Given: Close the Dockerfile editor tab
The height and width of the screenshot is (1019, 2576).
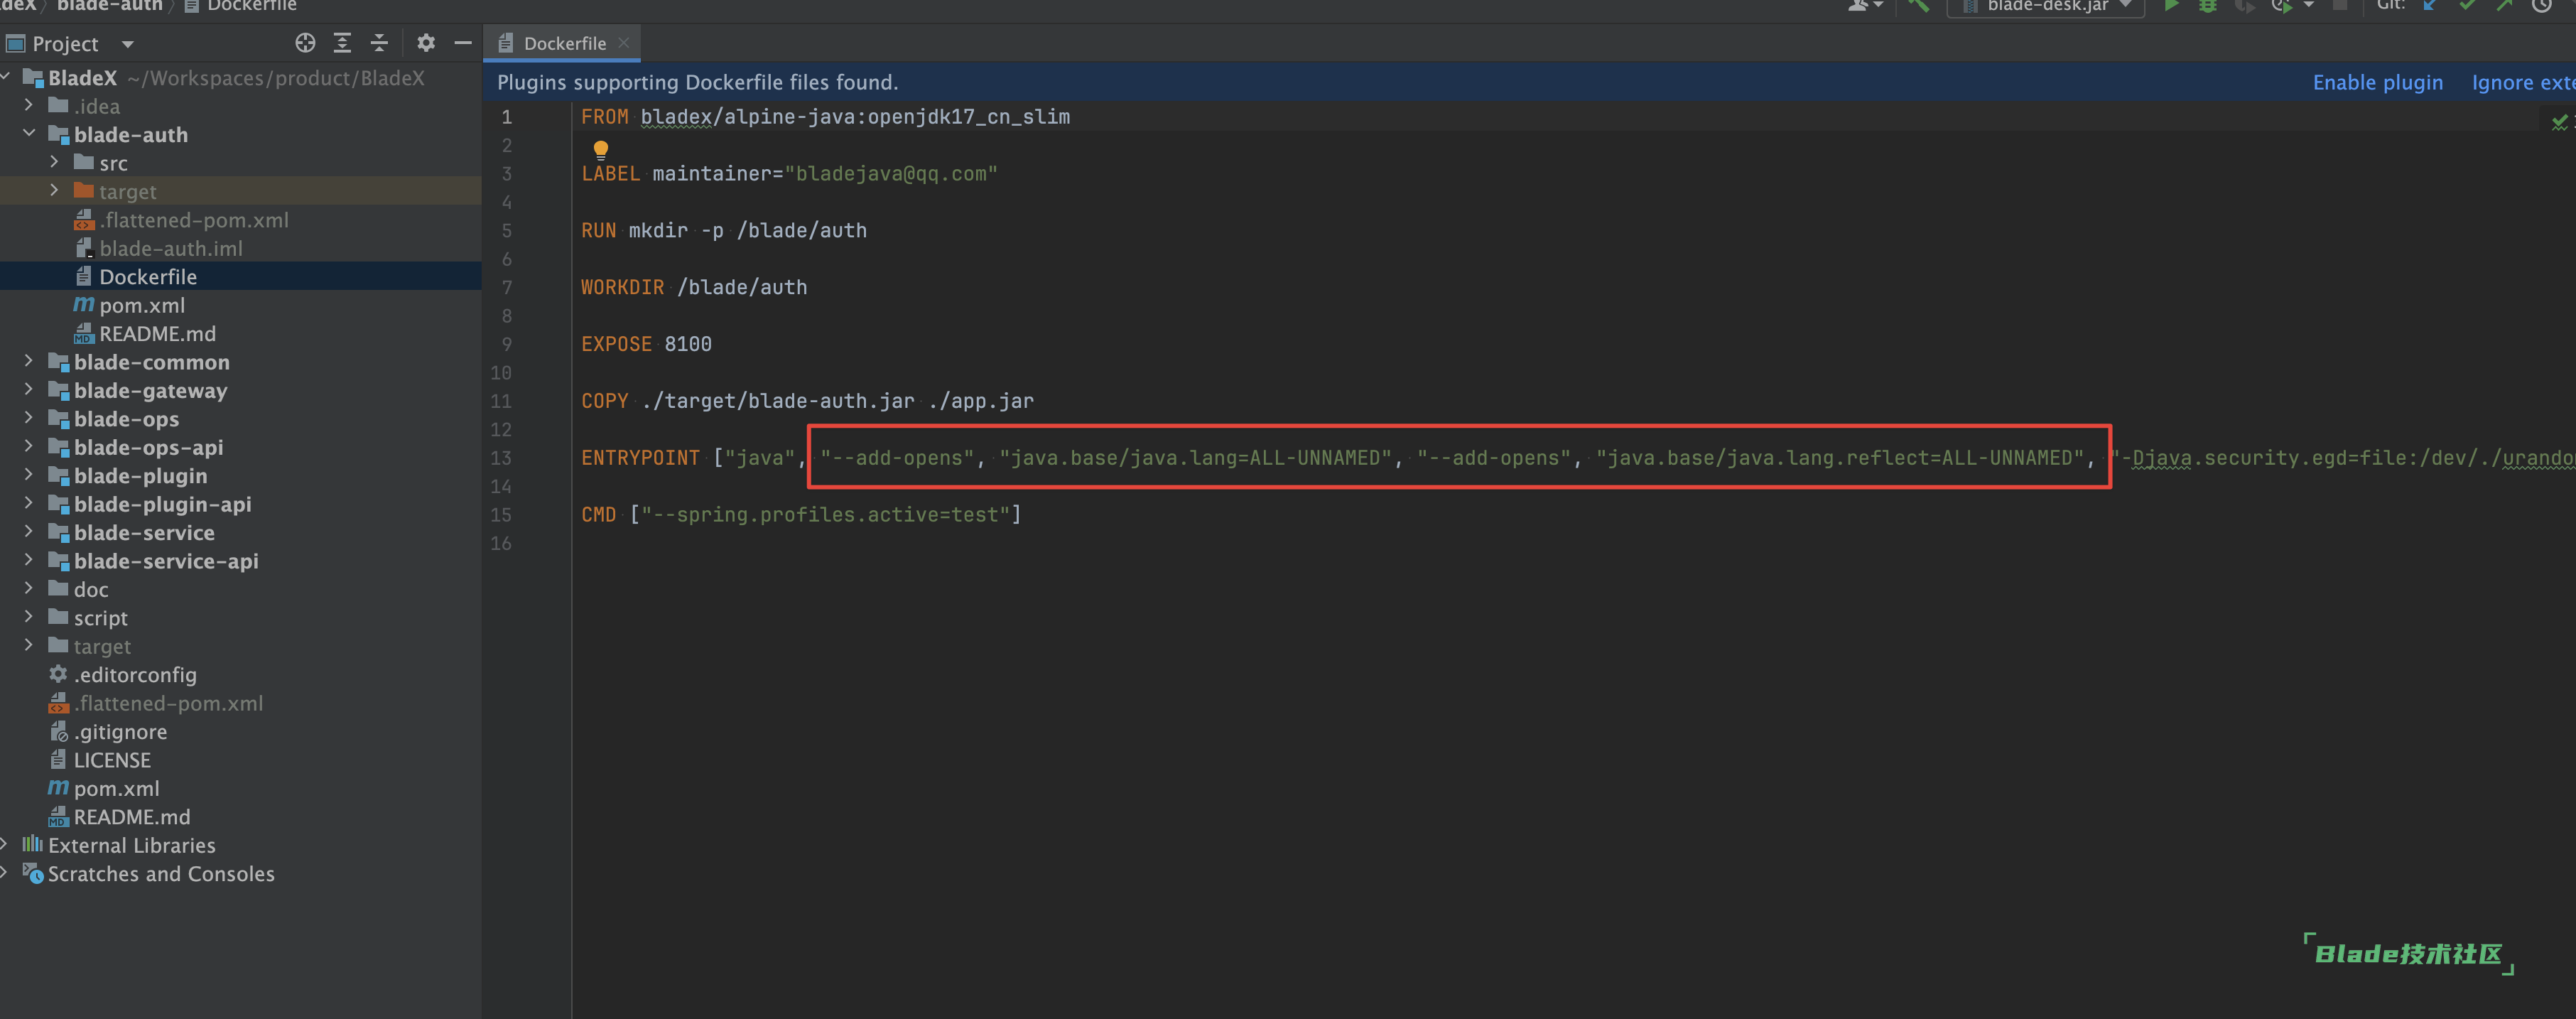Looking at the screenshot, I should click(624, 43).
